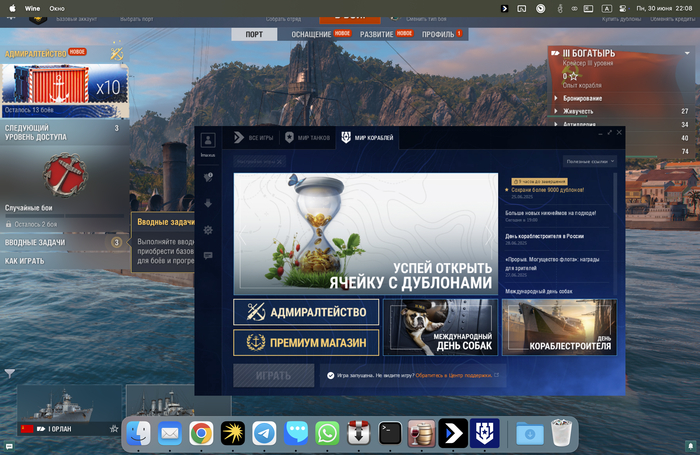Open the x10 container Admiralty banner

coord(65,90)
